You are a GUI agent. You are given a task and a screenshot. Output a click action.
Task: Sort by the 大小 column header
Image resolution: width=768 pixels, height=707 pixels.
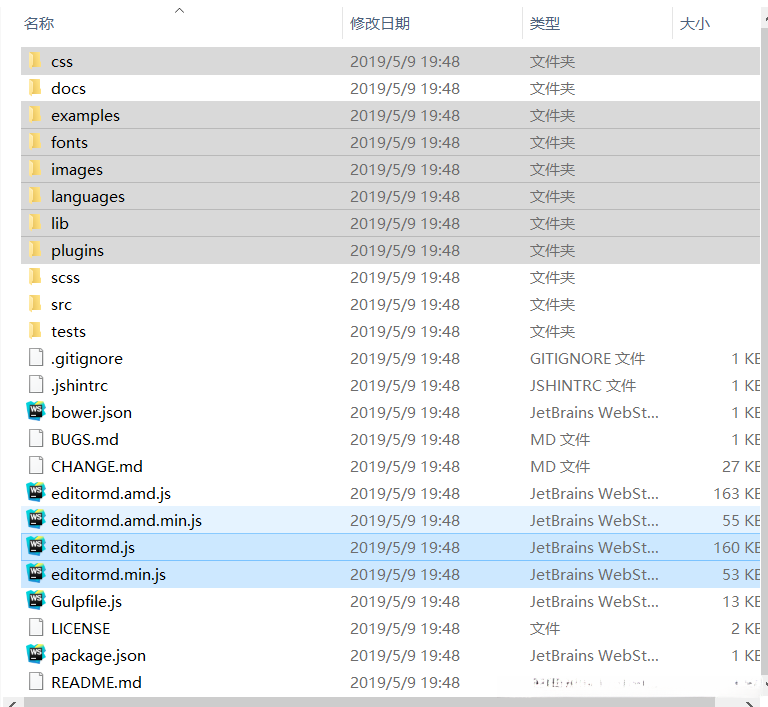pyautogui.click(x=695, y=23)
